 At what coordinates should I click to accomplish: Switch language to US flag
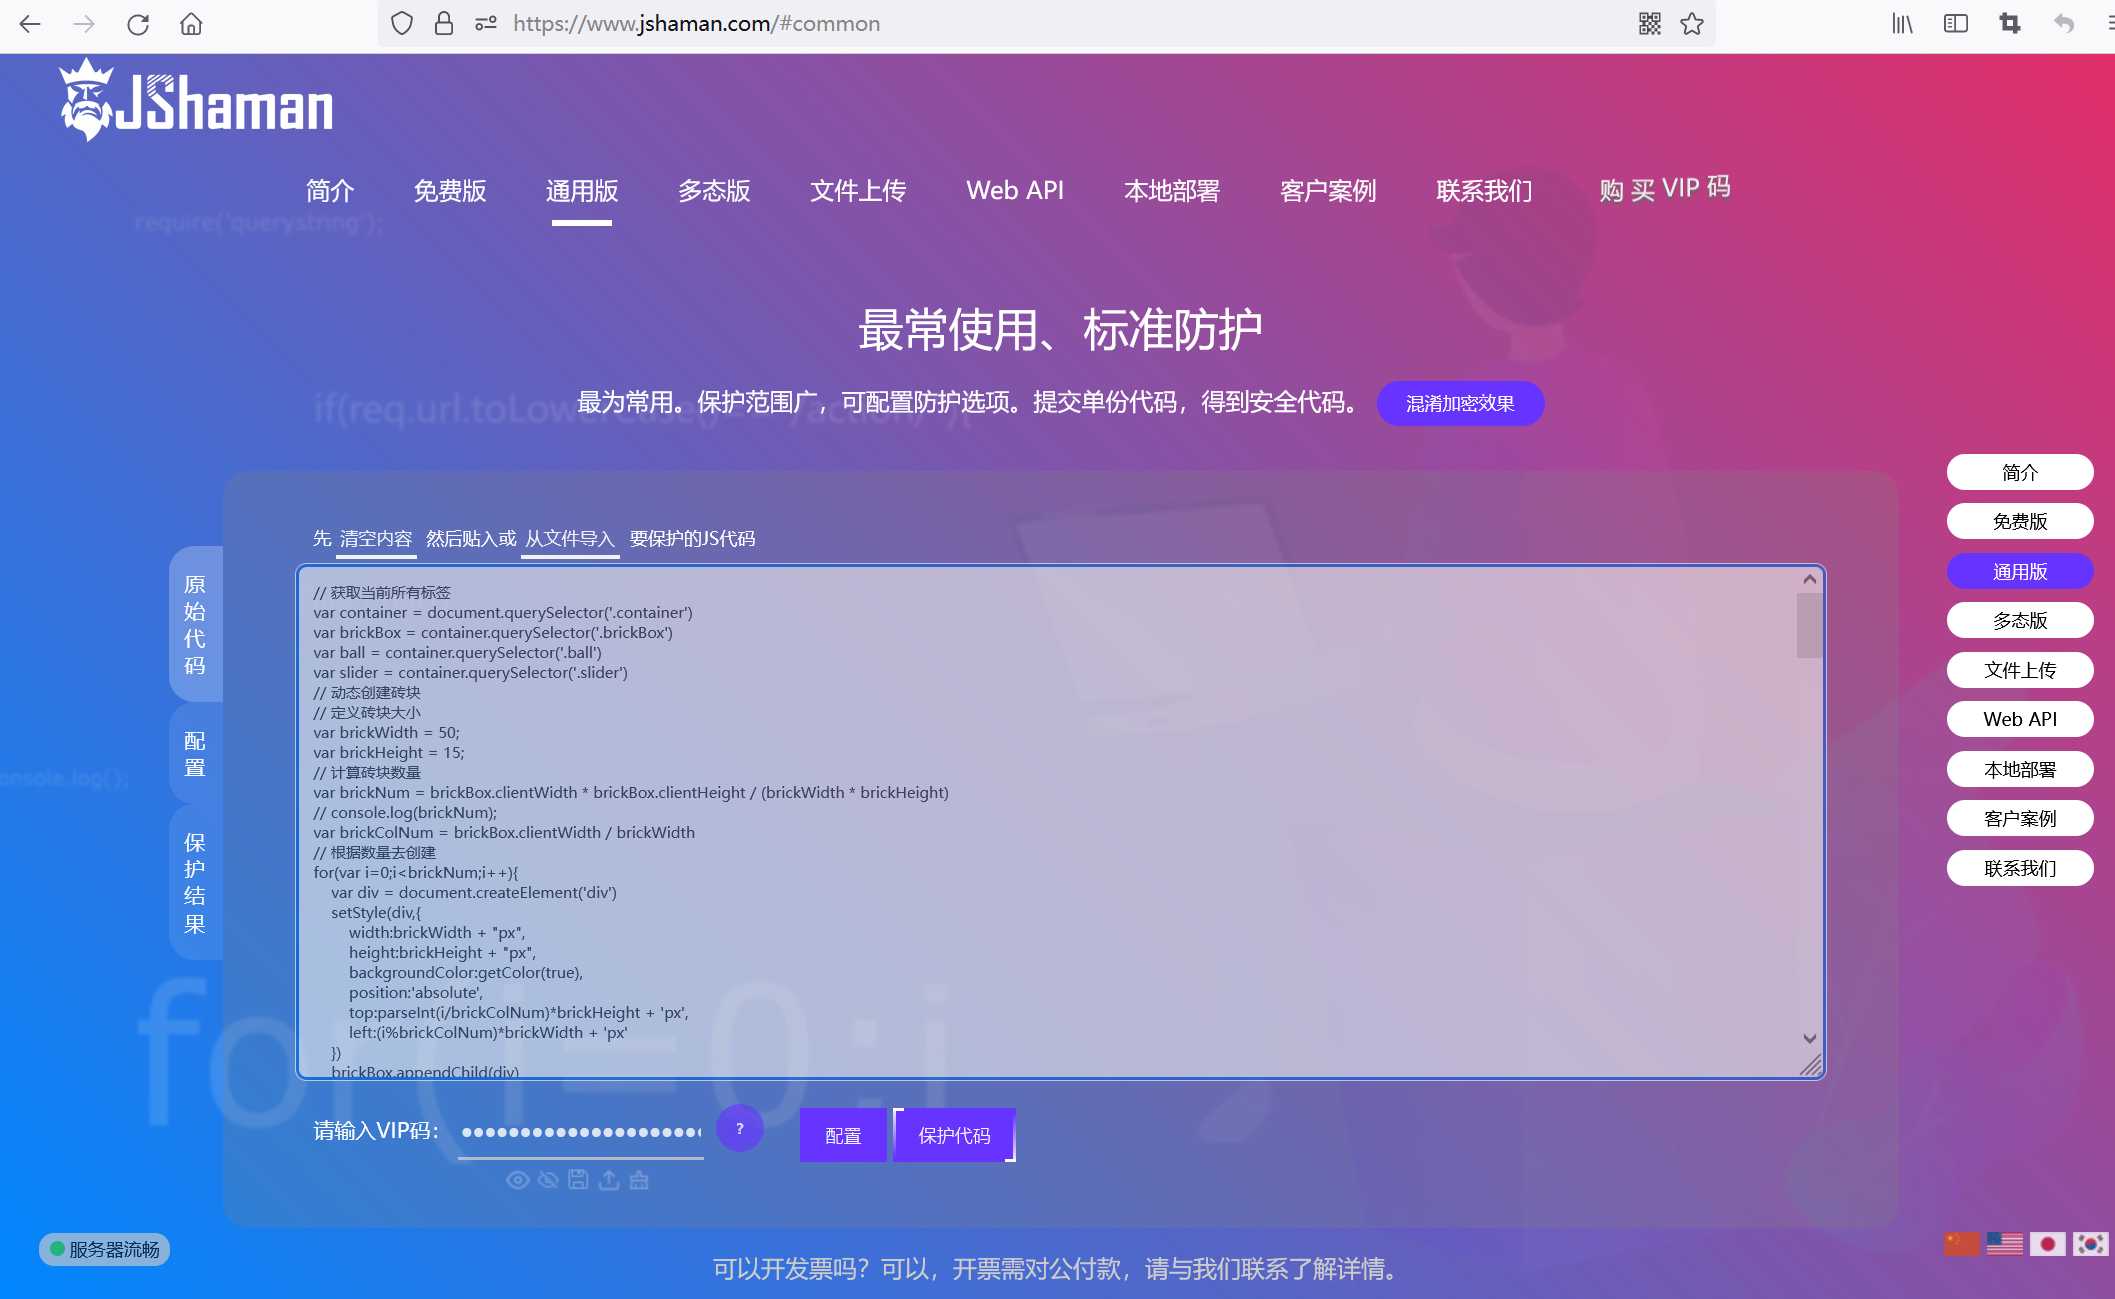pyautogui.click(x=2005, y=1244)
